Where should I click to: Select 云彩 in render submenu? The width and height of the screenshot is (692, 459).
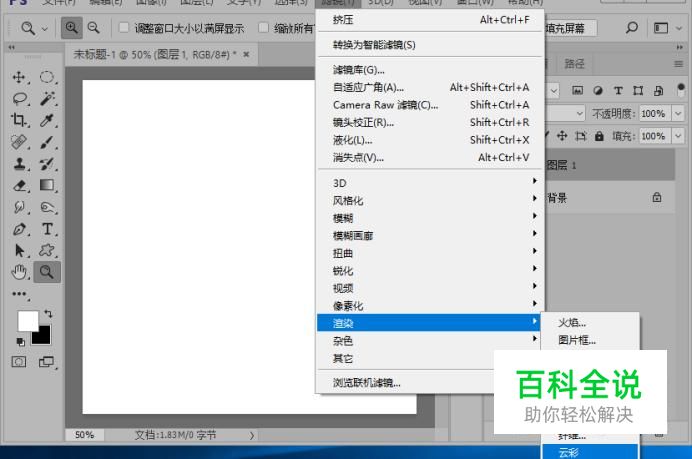click(590, 452)
